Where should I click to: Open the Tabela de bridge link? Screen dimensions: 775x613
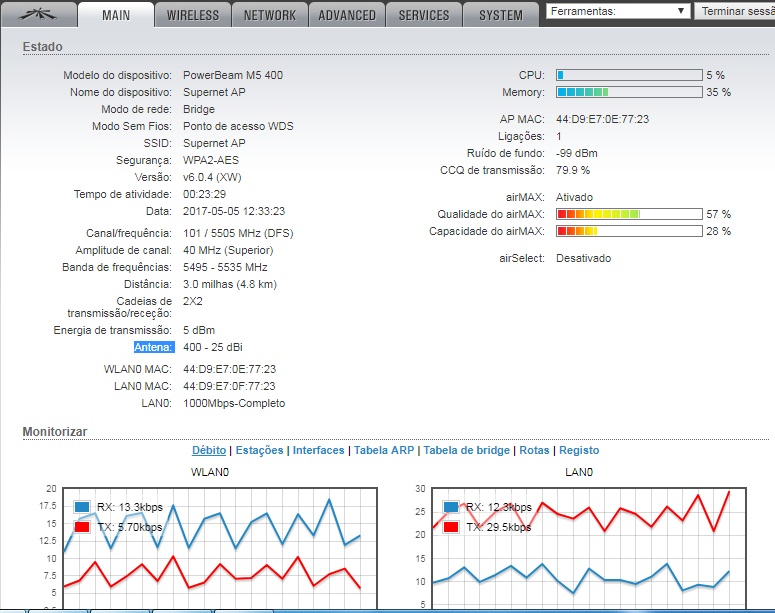point(467,450)
